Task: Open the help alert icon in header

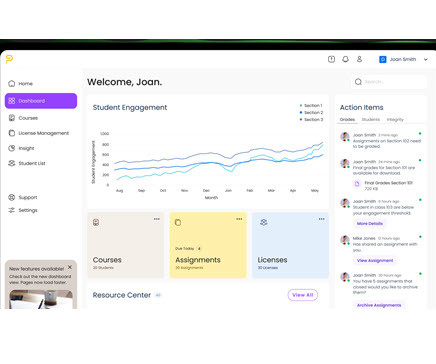Action: 331,59
